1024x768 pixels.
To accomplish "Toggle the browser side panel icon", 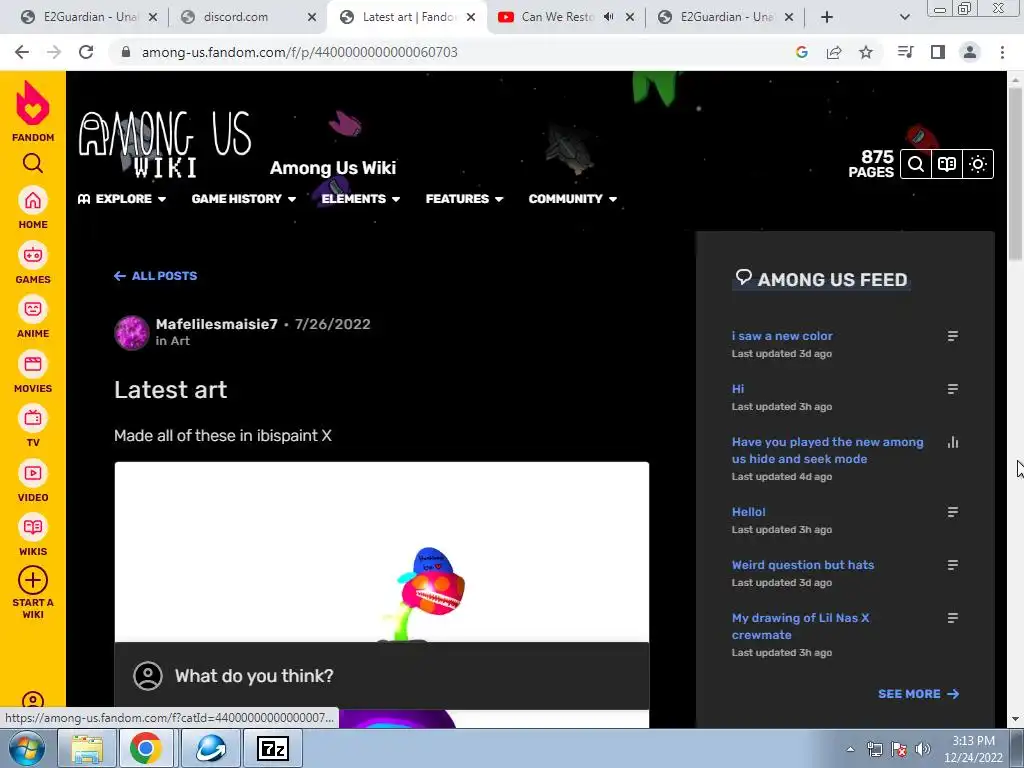I will coord(938,52).
